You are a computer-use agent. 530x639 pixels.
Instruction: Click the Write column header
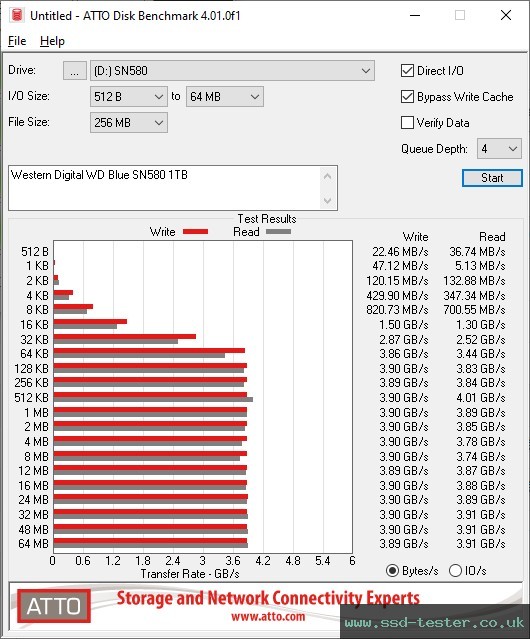point(416,237)
